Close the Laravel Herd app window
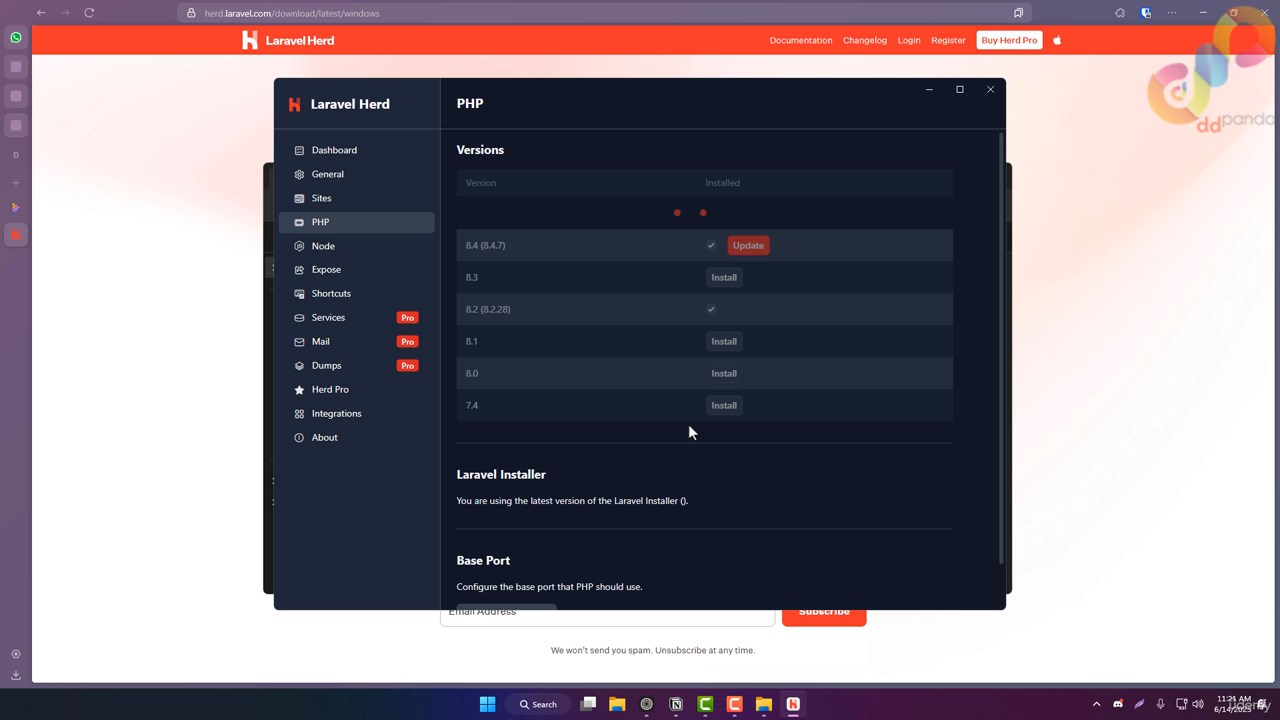 (991, 90)
